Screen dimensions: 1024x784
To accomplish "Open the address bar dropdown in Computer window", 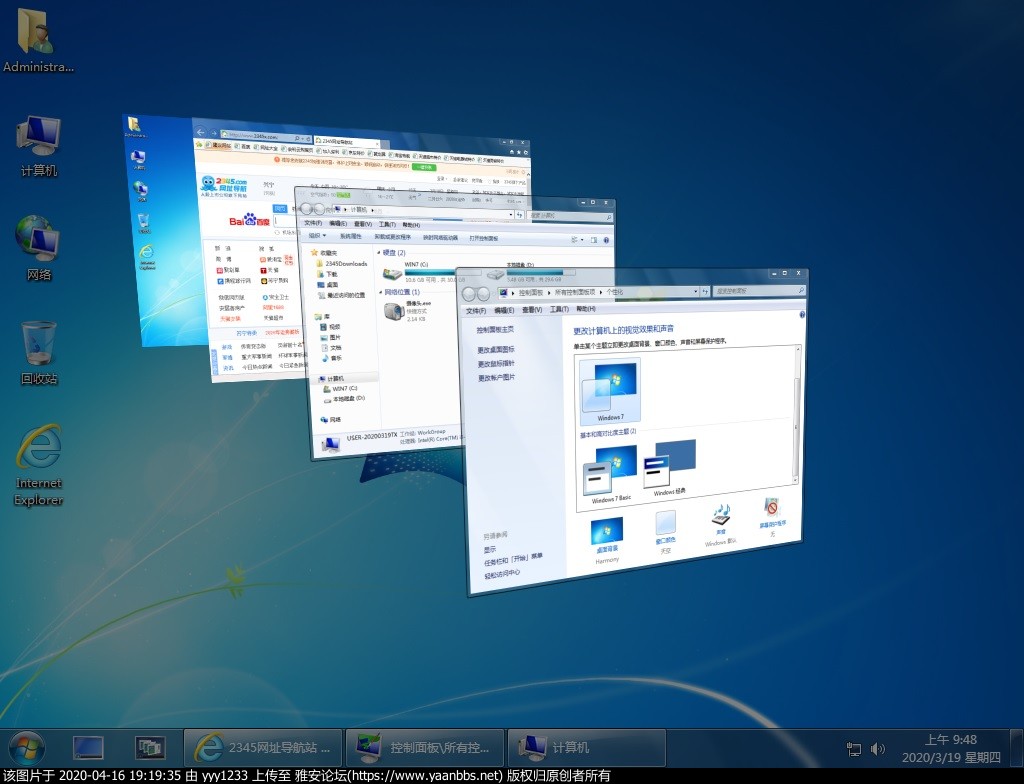I will click(511, 214).
